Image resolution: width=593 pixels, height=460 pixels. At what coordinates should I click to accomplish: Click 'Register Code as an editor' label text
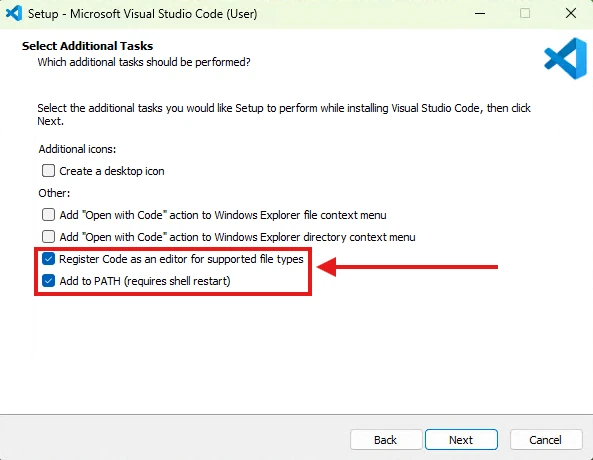pyautogui.click(x=182, y=259)
